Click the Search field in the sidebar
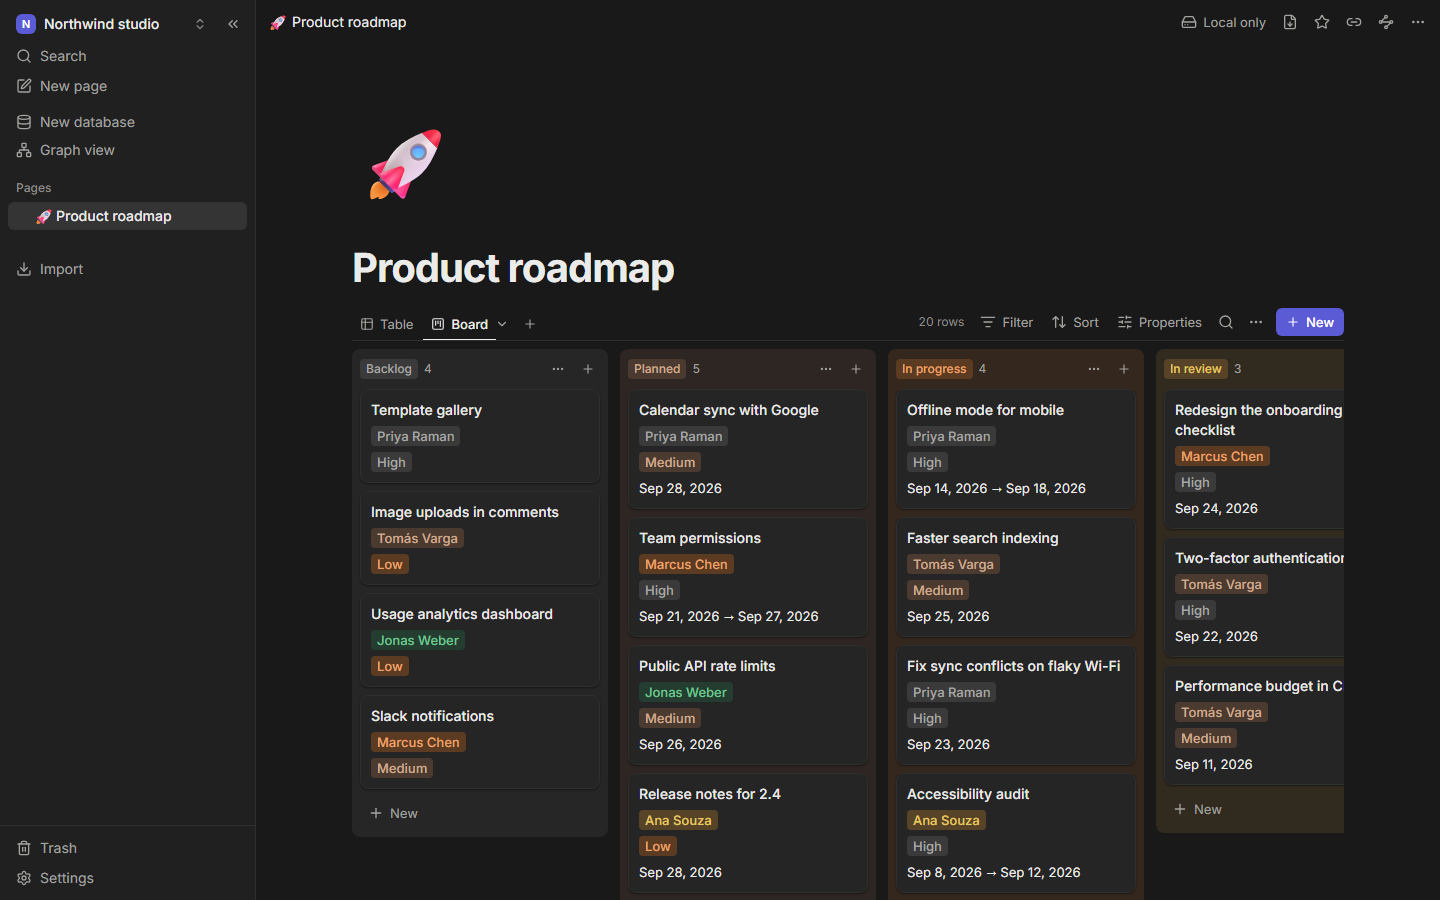The width and height of the screenshot is (1440, 900). [128, 56]
